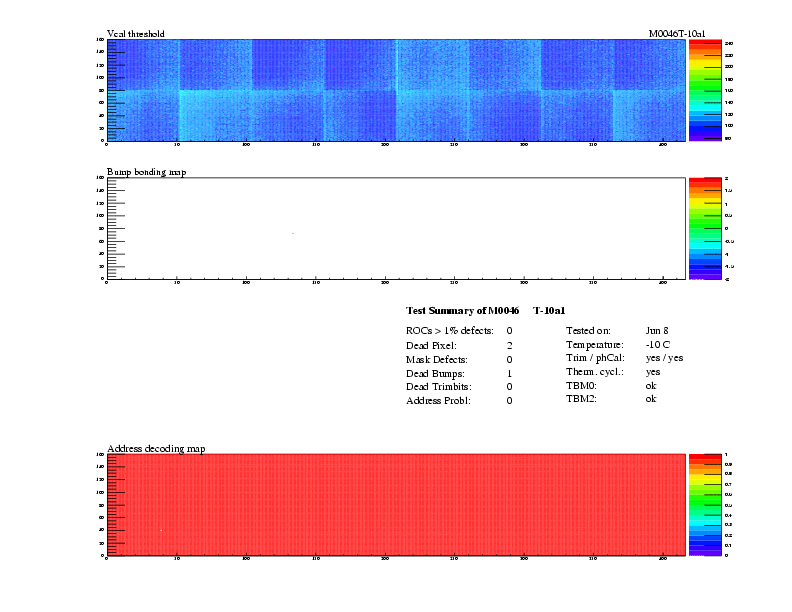This screenshot has width=792, height=612.
Task: Click the Address decoding map title
Action: 156,448
